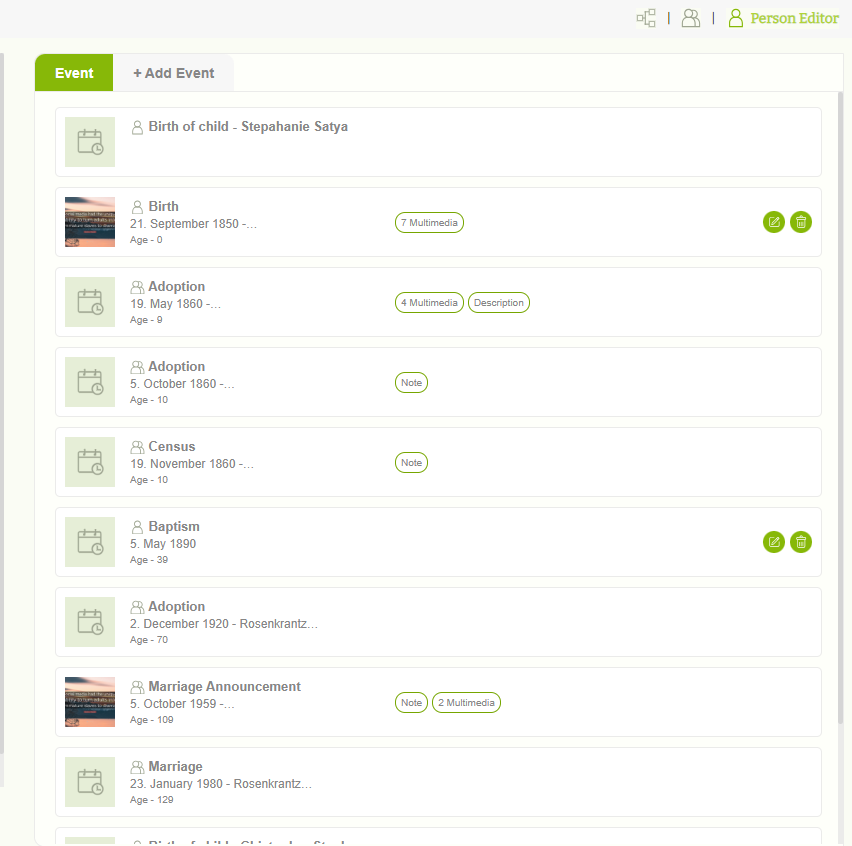Image resolution: width=852 pixels, height=846 pixels.
Task: Switch to the Event tab
Action: pyautogui.click(x=74, y=72)
